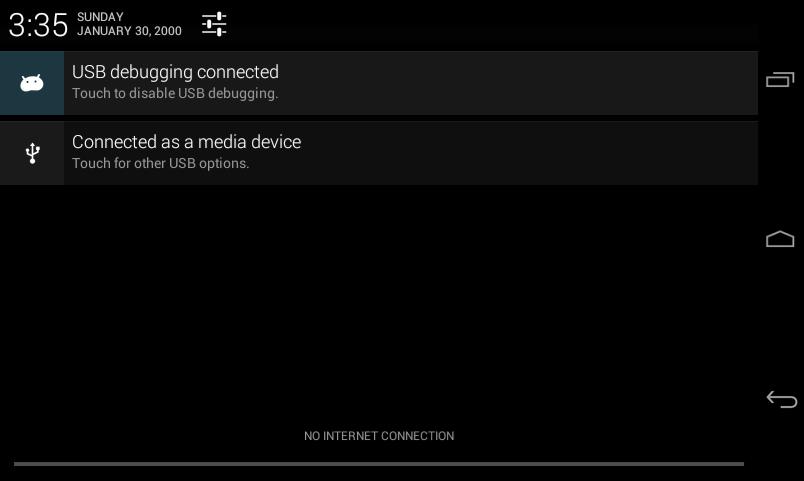Tap the Android debug bug icon

(32, 83)
